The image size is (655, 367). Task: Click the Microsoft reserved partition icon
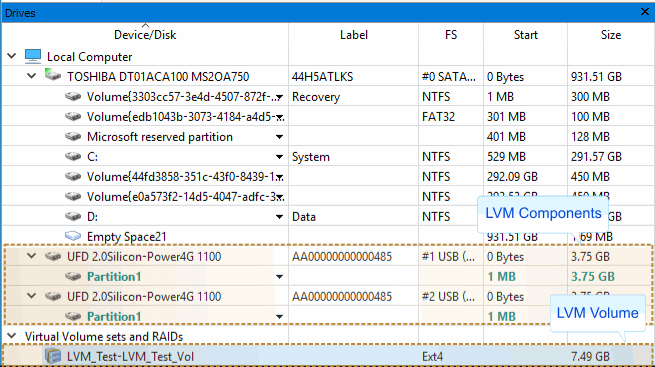click(73, 137)
